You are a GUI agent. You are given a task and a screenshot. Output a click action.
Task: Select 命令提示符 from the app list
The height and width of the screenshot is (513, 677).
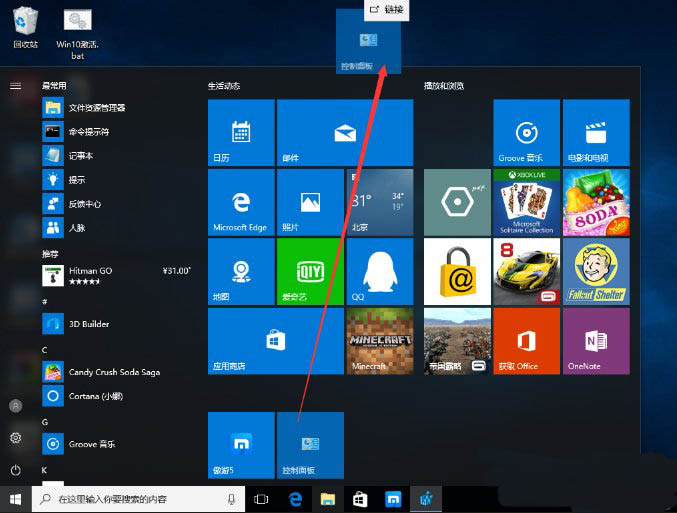click(88, 131)
